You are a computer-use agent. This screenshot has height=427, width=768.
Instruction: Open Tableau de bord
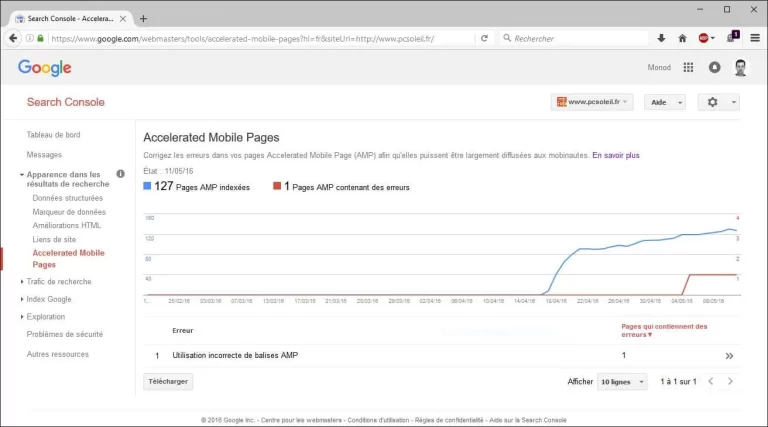point(53,135)
